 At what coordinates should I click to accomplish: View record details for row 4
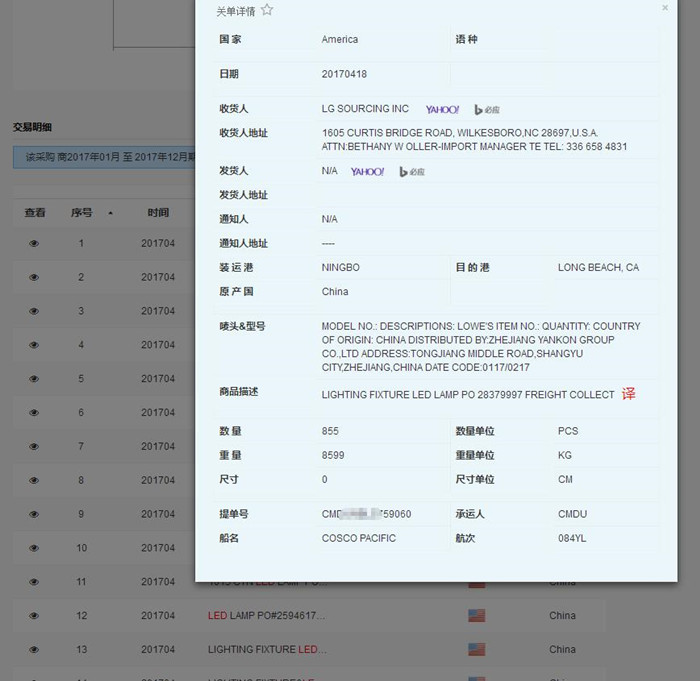tap(34, 345)
